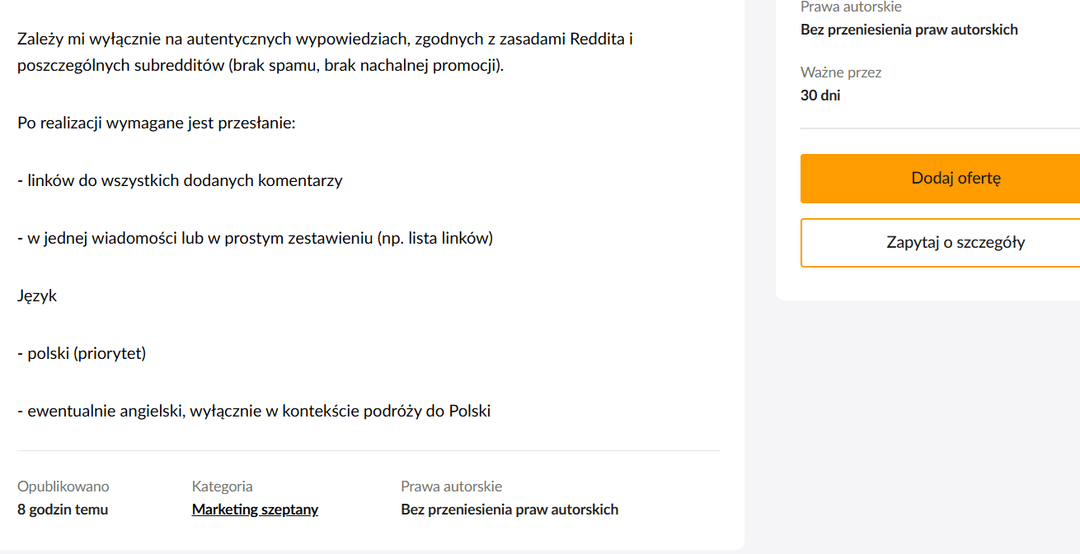Click the Kategoria label
This screenshot has height=554, width=1080.
[x=222, y=486]
